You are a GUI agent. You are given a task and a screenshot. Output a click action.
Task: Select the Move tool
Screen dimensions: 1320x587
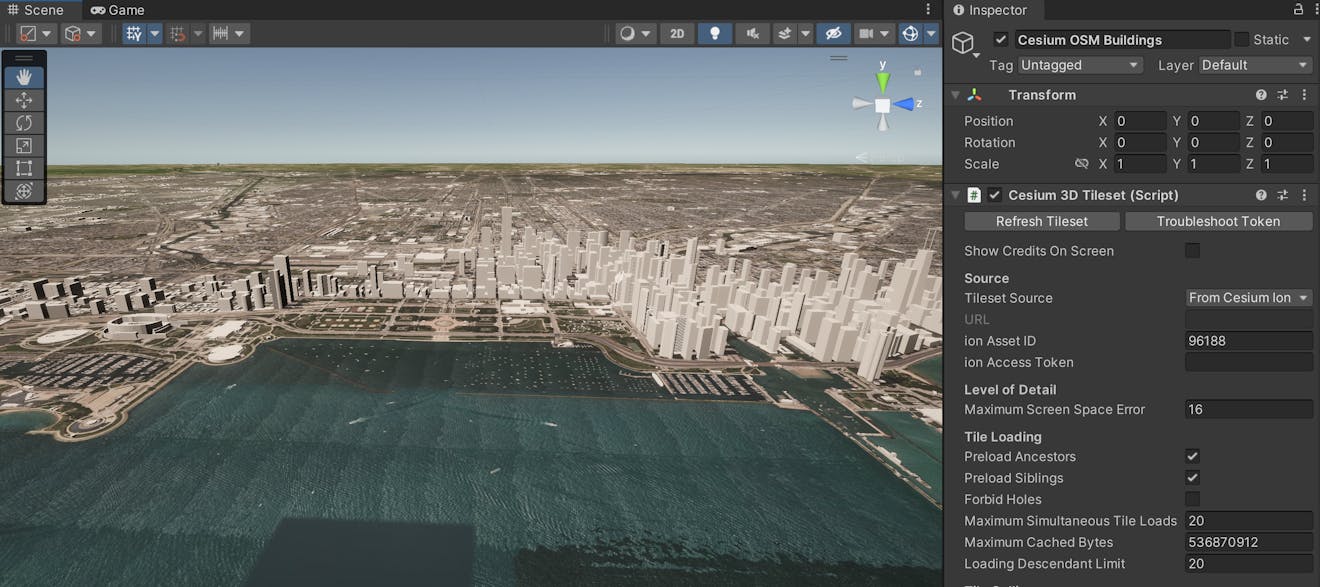pos(23,99)
